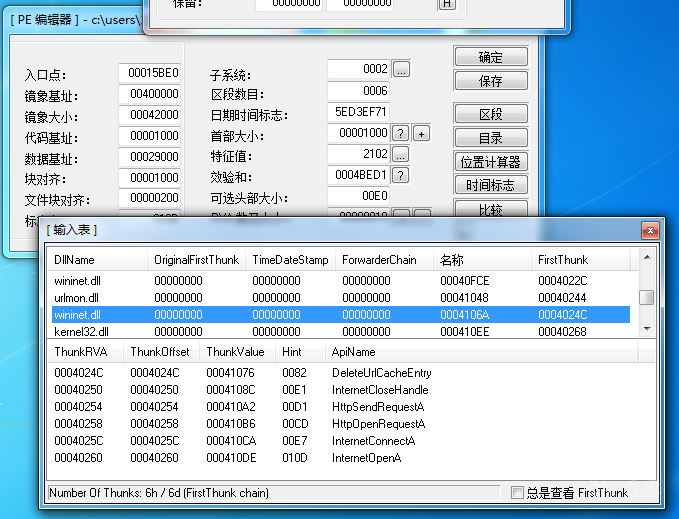Click FirstThunk value 00040268
The height and width of the screenshot is (519, 679).
562,332
